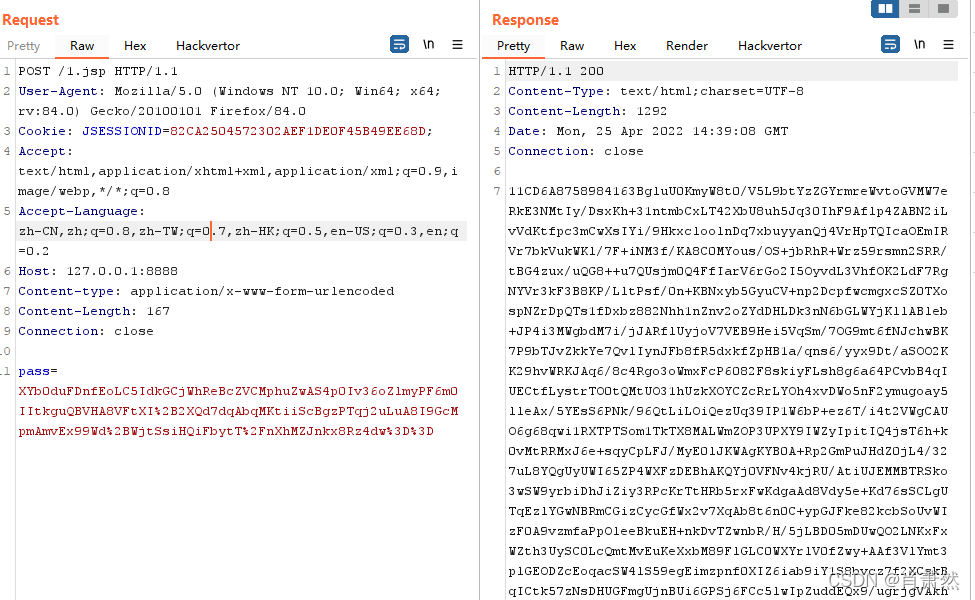The image size is (975, 600).
Task: Open Response panel options menu
Action: coord(948,45)
